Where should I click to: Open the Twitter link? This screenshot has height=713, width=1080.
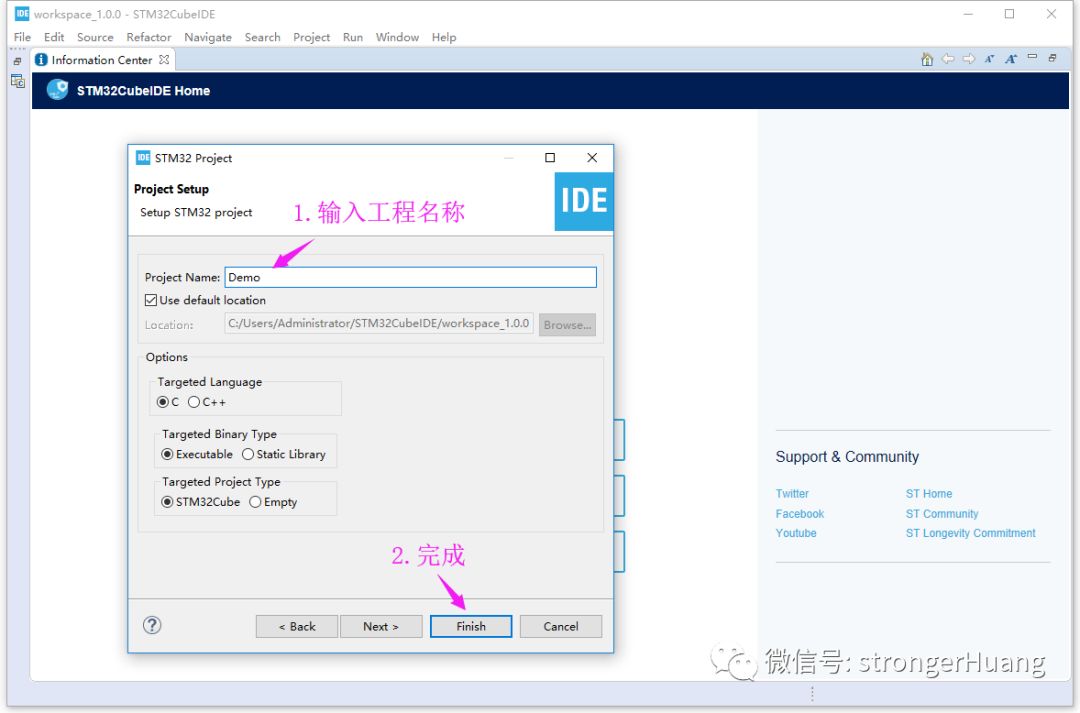(792, 493)
